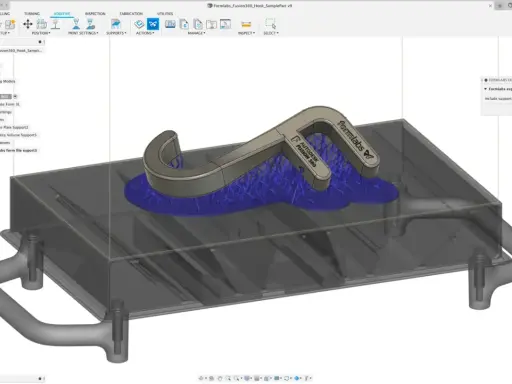Viewport: 512px width, 384px height.
Task: Open the PRINT SETTINGS dropdown menu
Action: point(83,33)
